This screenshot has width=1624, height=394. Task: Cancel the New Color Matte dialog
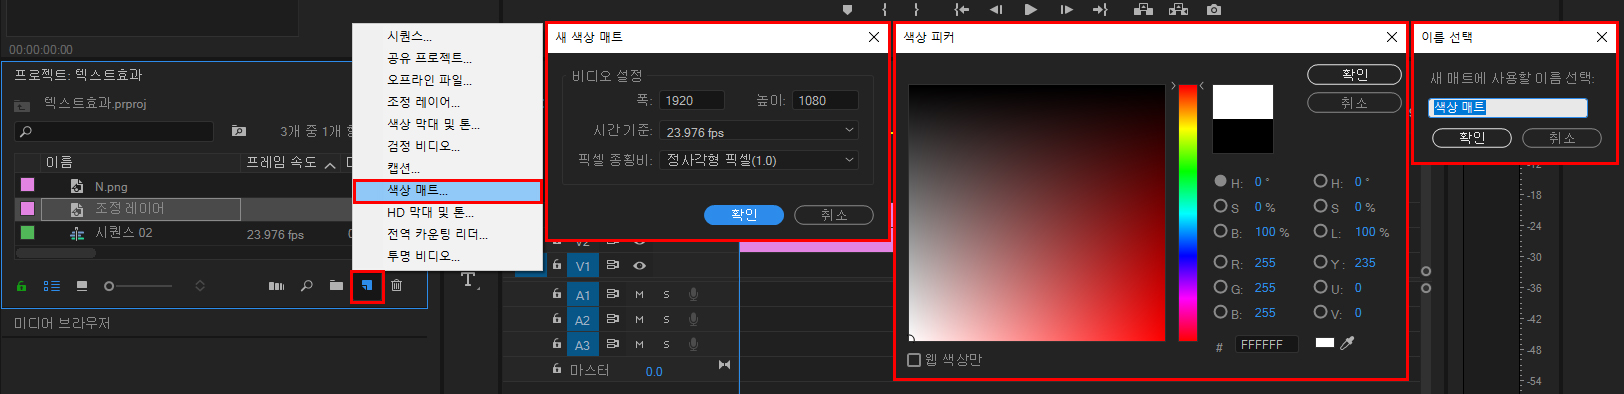tap(834, 215)
